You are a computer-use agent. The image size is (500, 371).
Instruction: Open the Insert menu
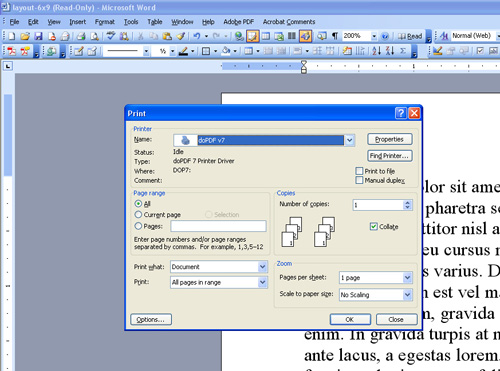pyautogui.click(x=78, y=22)
